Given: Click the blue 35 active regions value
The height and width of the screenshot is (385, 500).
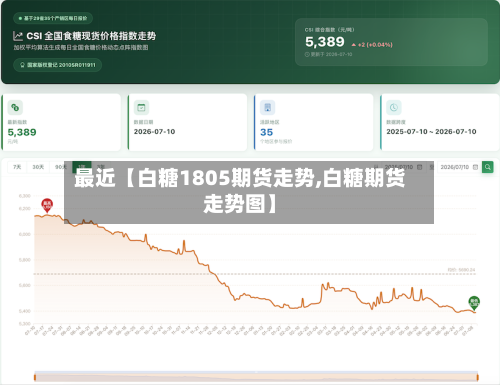Looking at the screenshot, I should pos(266,132).
